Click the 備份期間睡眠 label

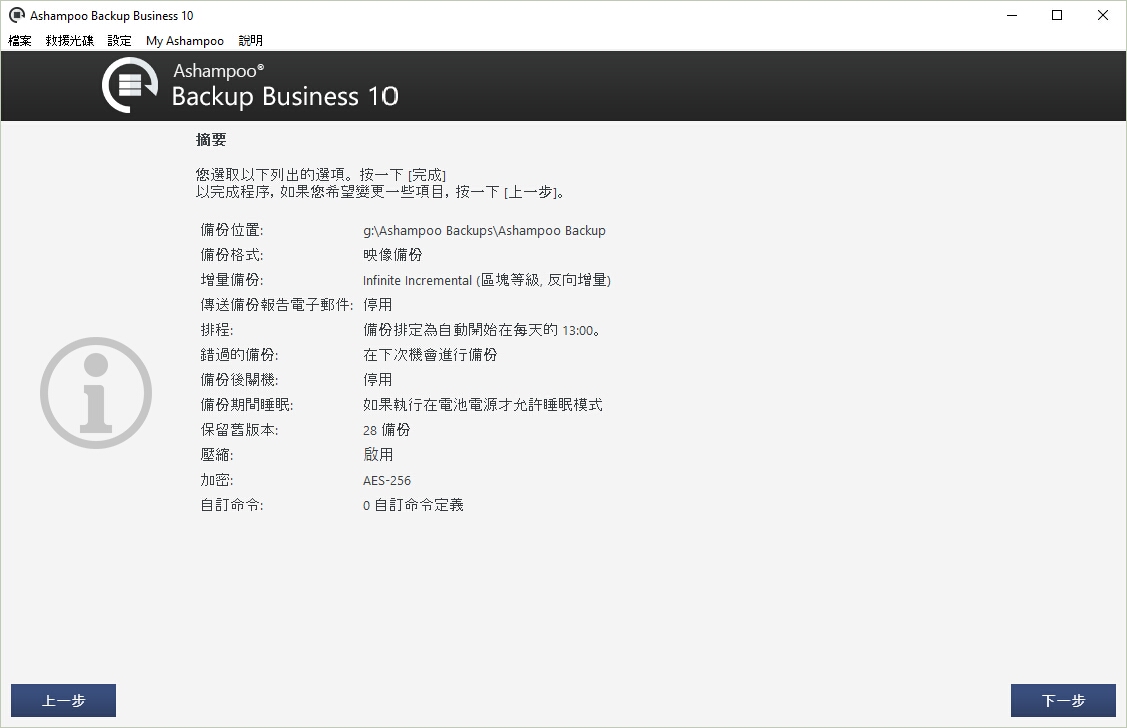247,405
